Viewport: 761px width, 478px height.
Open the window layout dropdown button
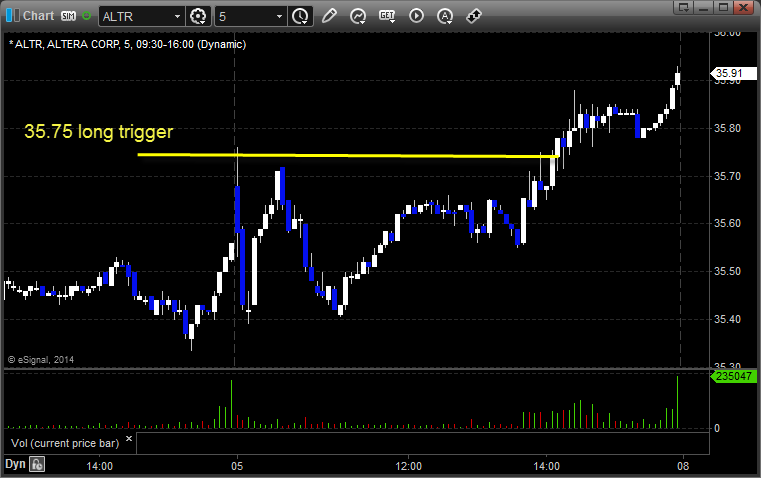tap(684, 7)
